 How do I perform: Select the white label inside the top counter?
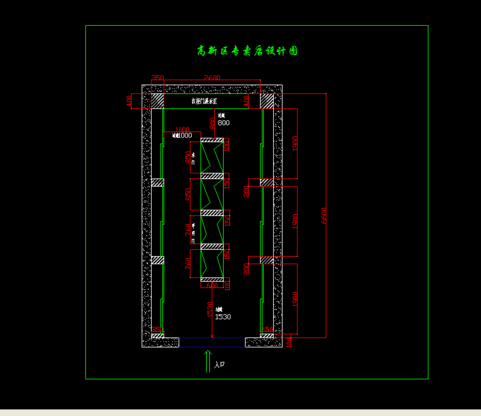pyautogui.click(x=204, y=101)
